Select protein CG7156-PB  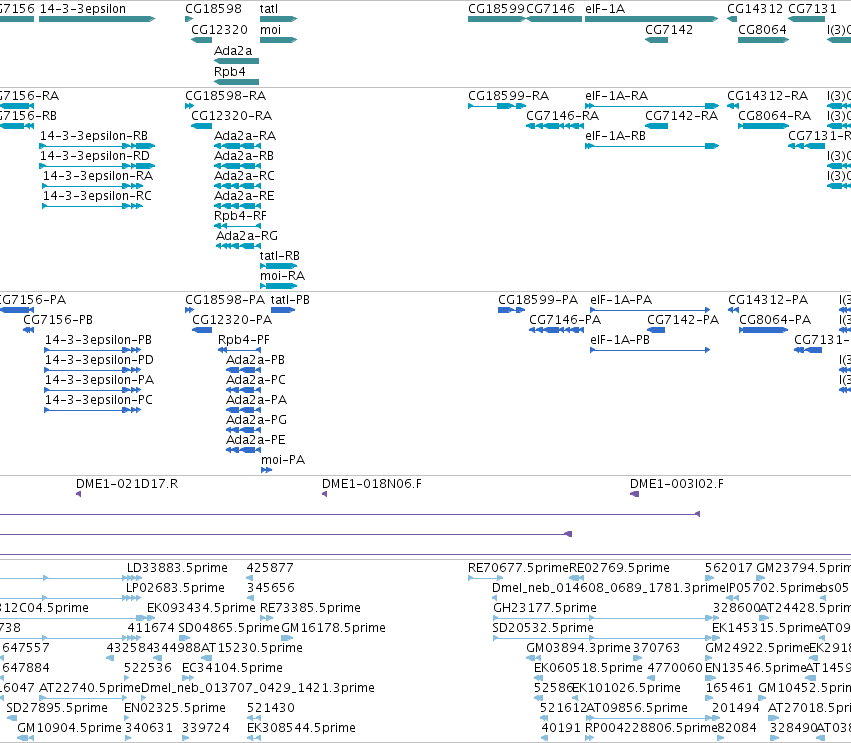[58, 320]
